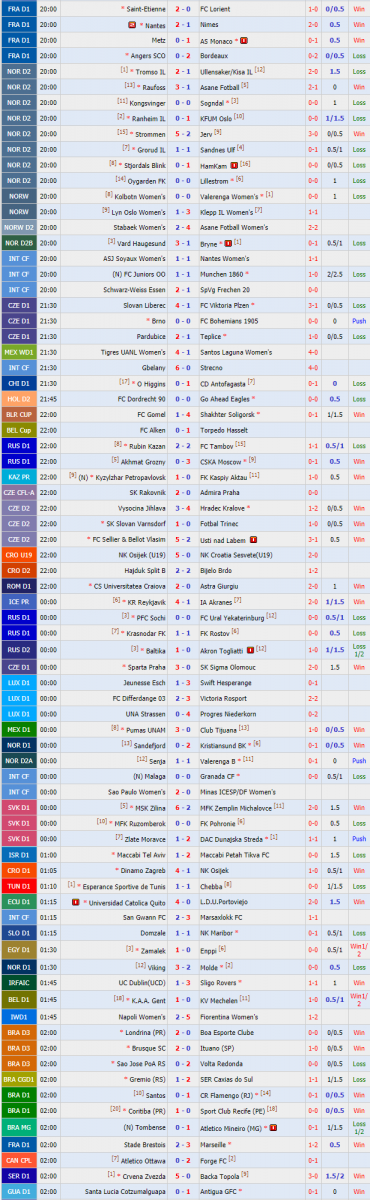Click the red card icon beside Bryne
The height and width of the screenshot is (1200, 370).
227,242
